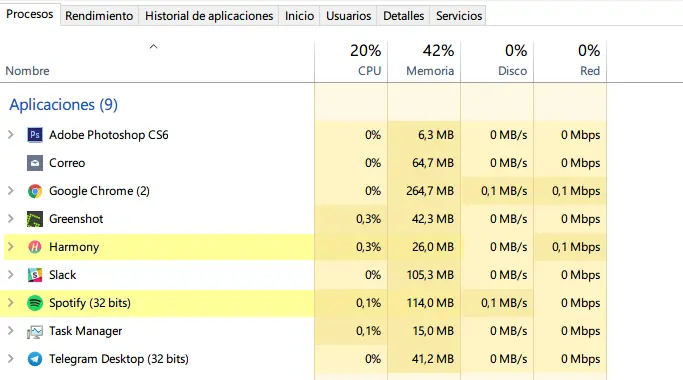Viewport: 683px width, 380px height.
Task: Click the Slack app icon
Action: tap(35, 275)
